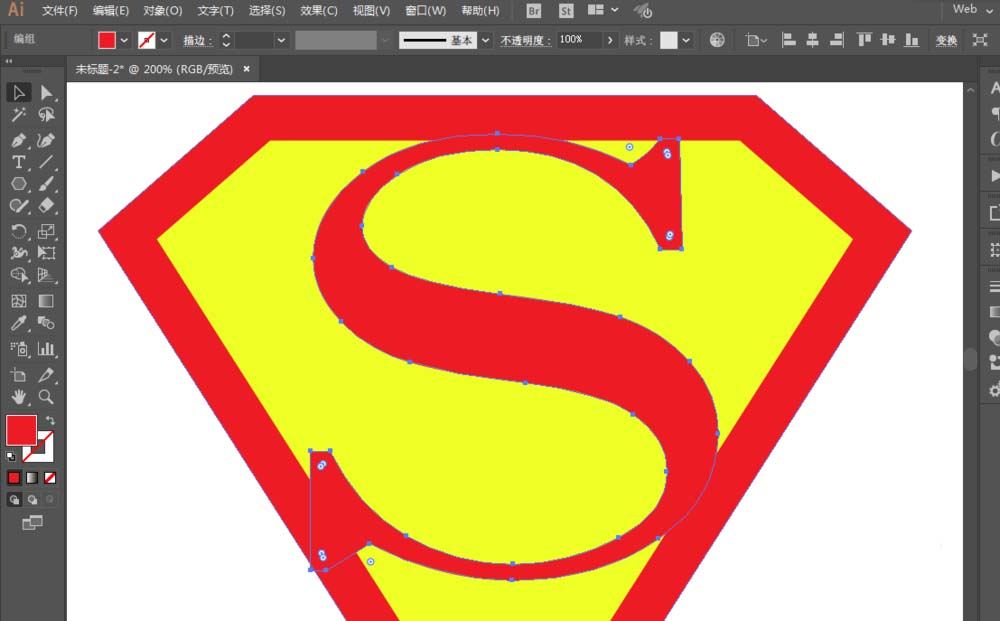Reset to default fill and stroke
The height and width of the screenshot is (621, 1000).
click(11, 456)
